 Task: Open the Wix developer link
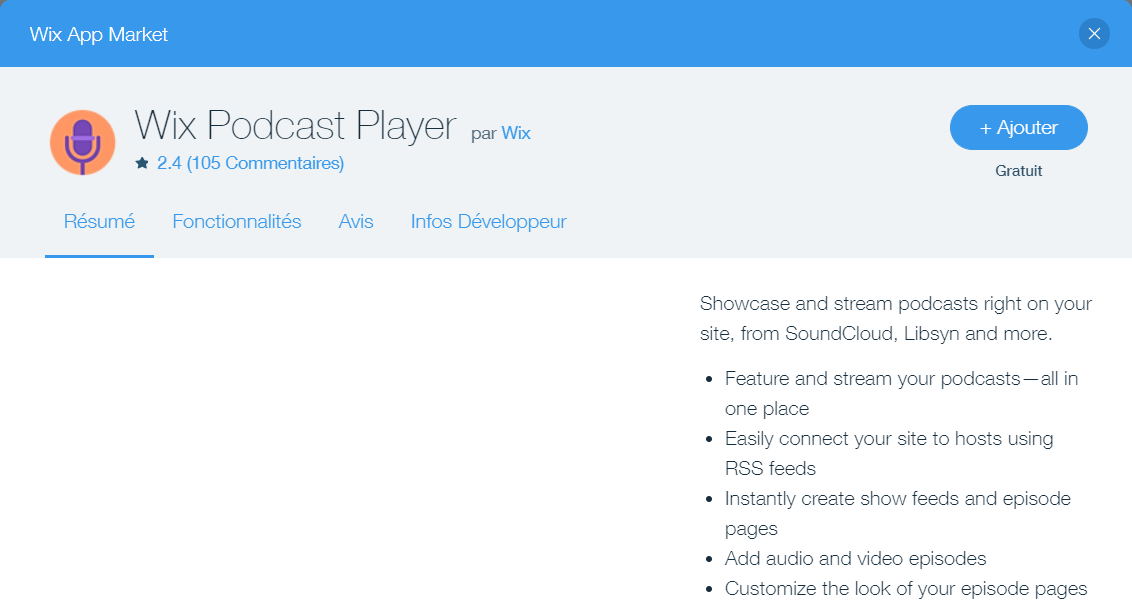[x=516, y=133]
